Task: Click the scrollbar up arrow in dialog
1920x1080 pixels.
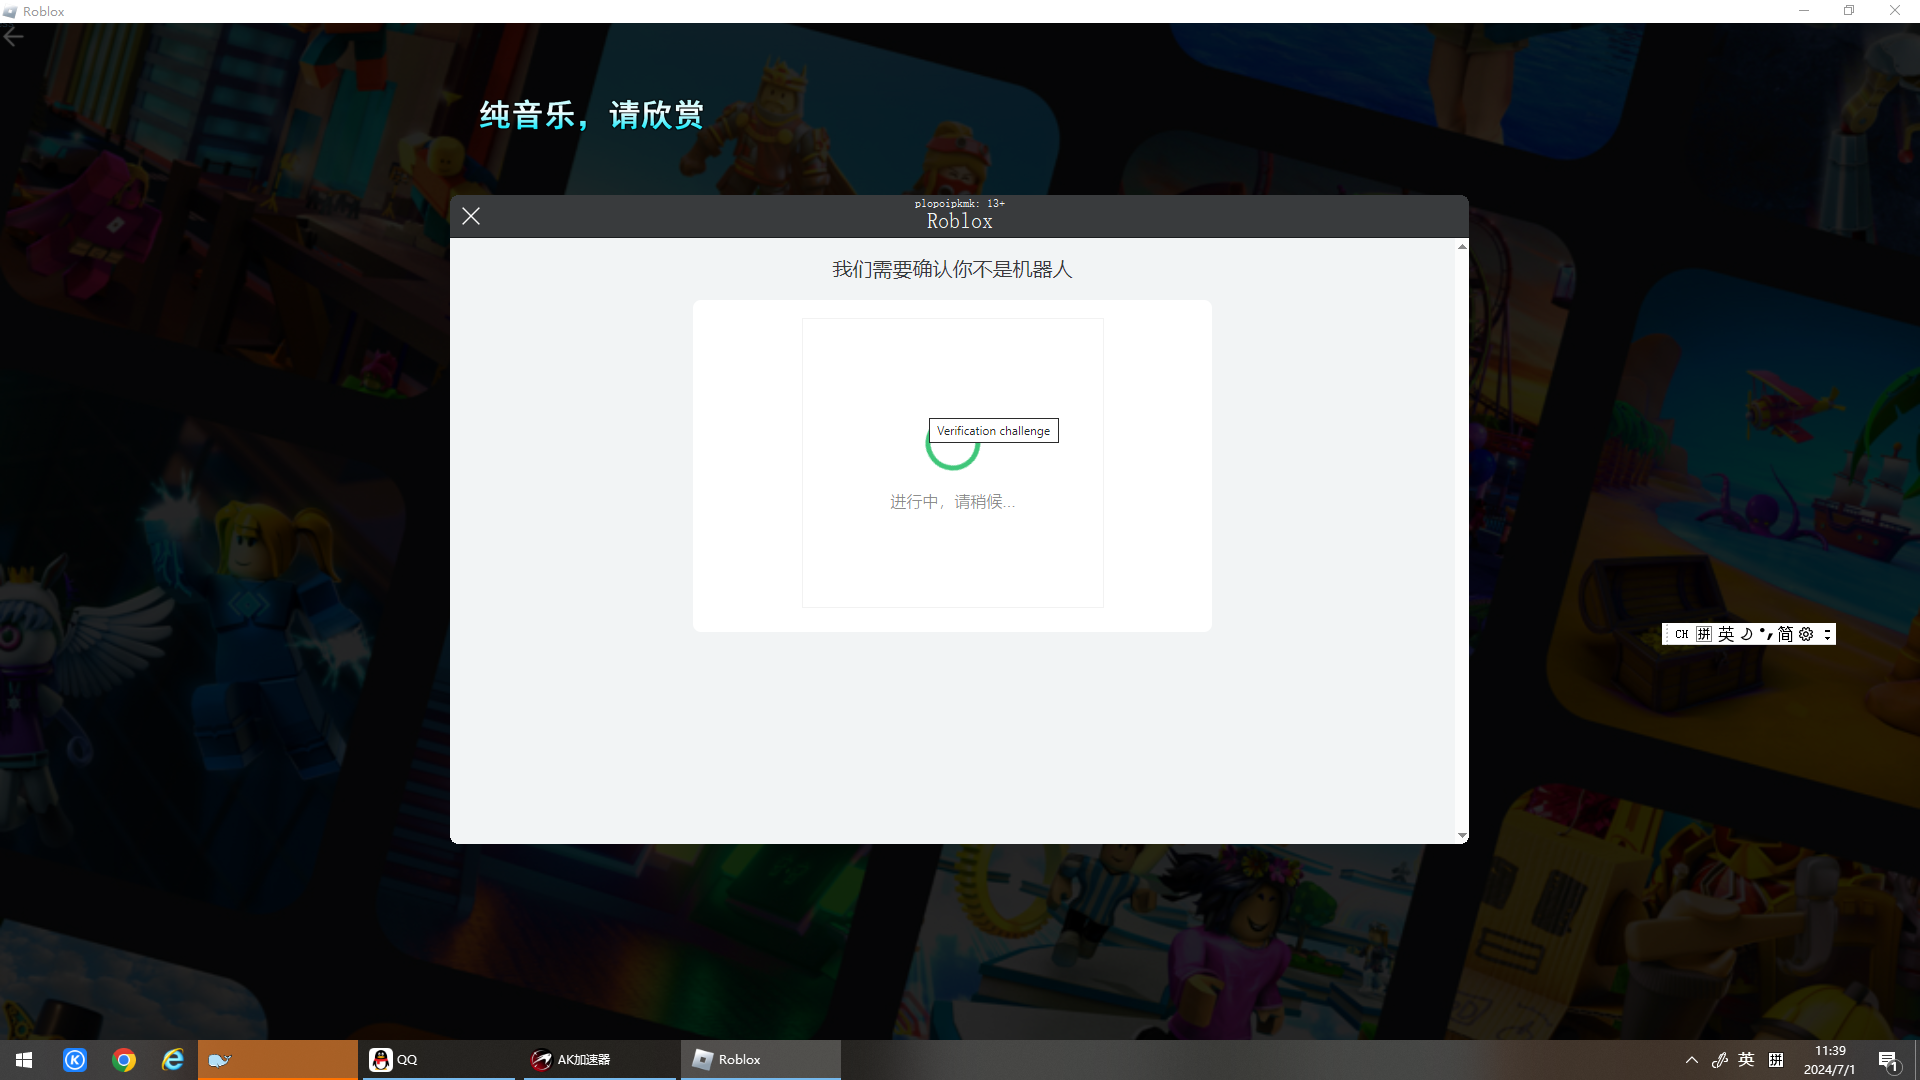Action: click(x=1462, y=246)
